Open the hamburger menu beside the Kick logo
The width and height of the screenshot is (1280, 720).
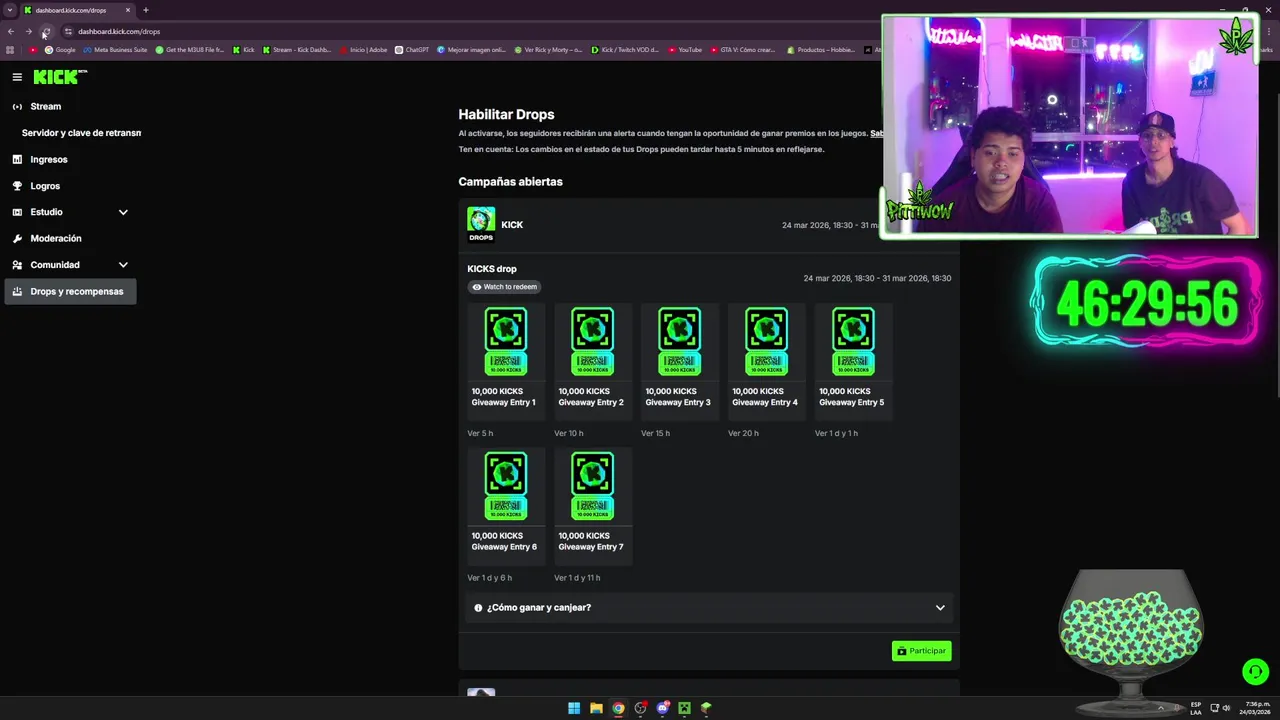point(17,77)
